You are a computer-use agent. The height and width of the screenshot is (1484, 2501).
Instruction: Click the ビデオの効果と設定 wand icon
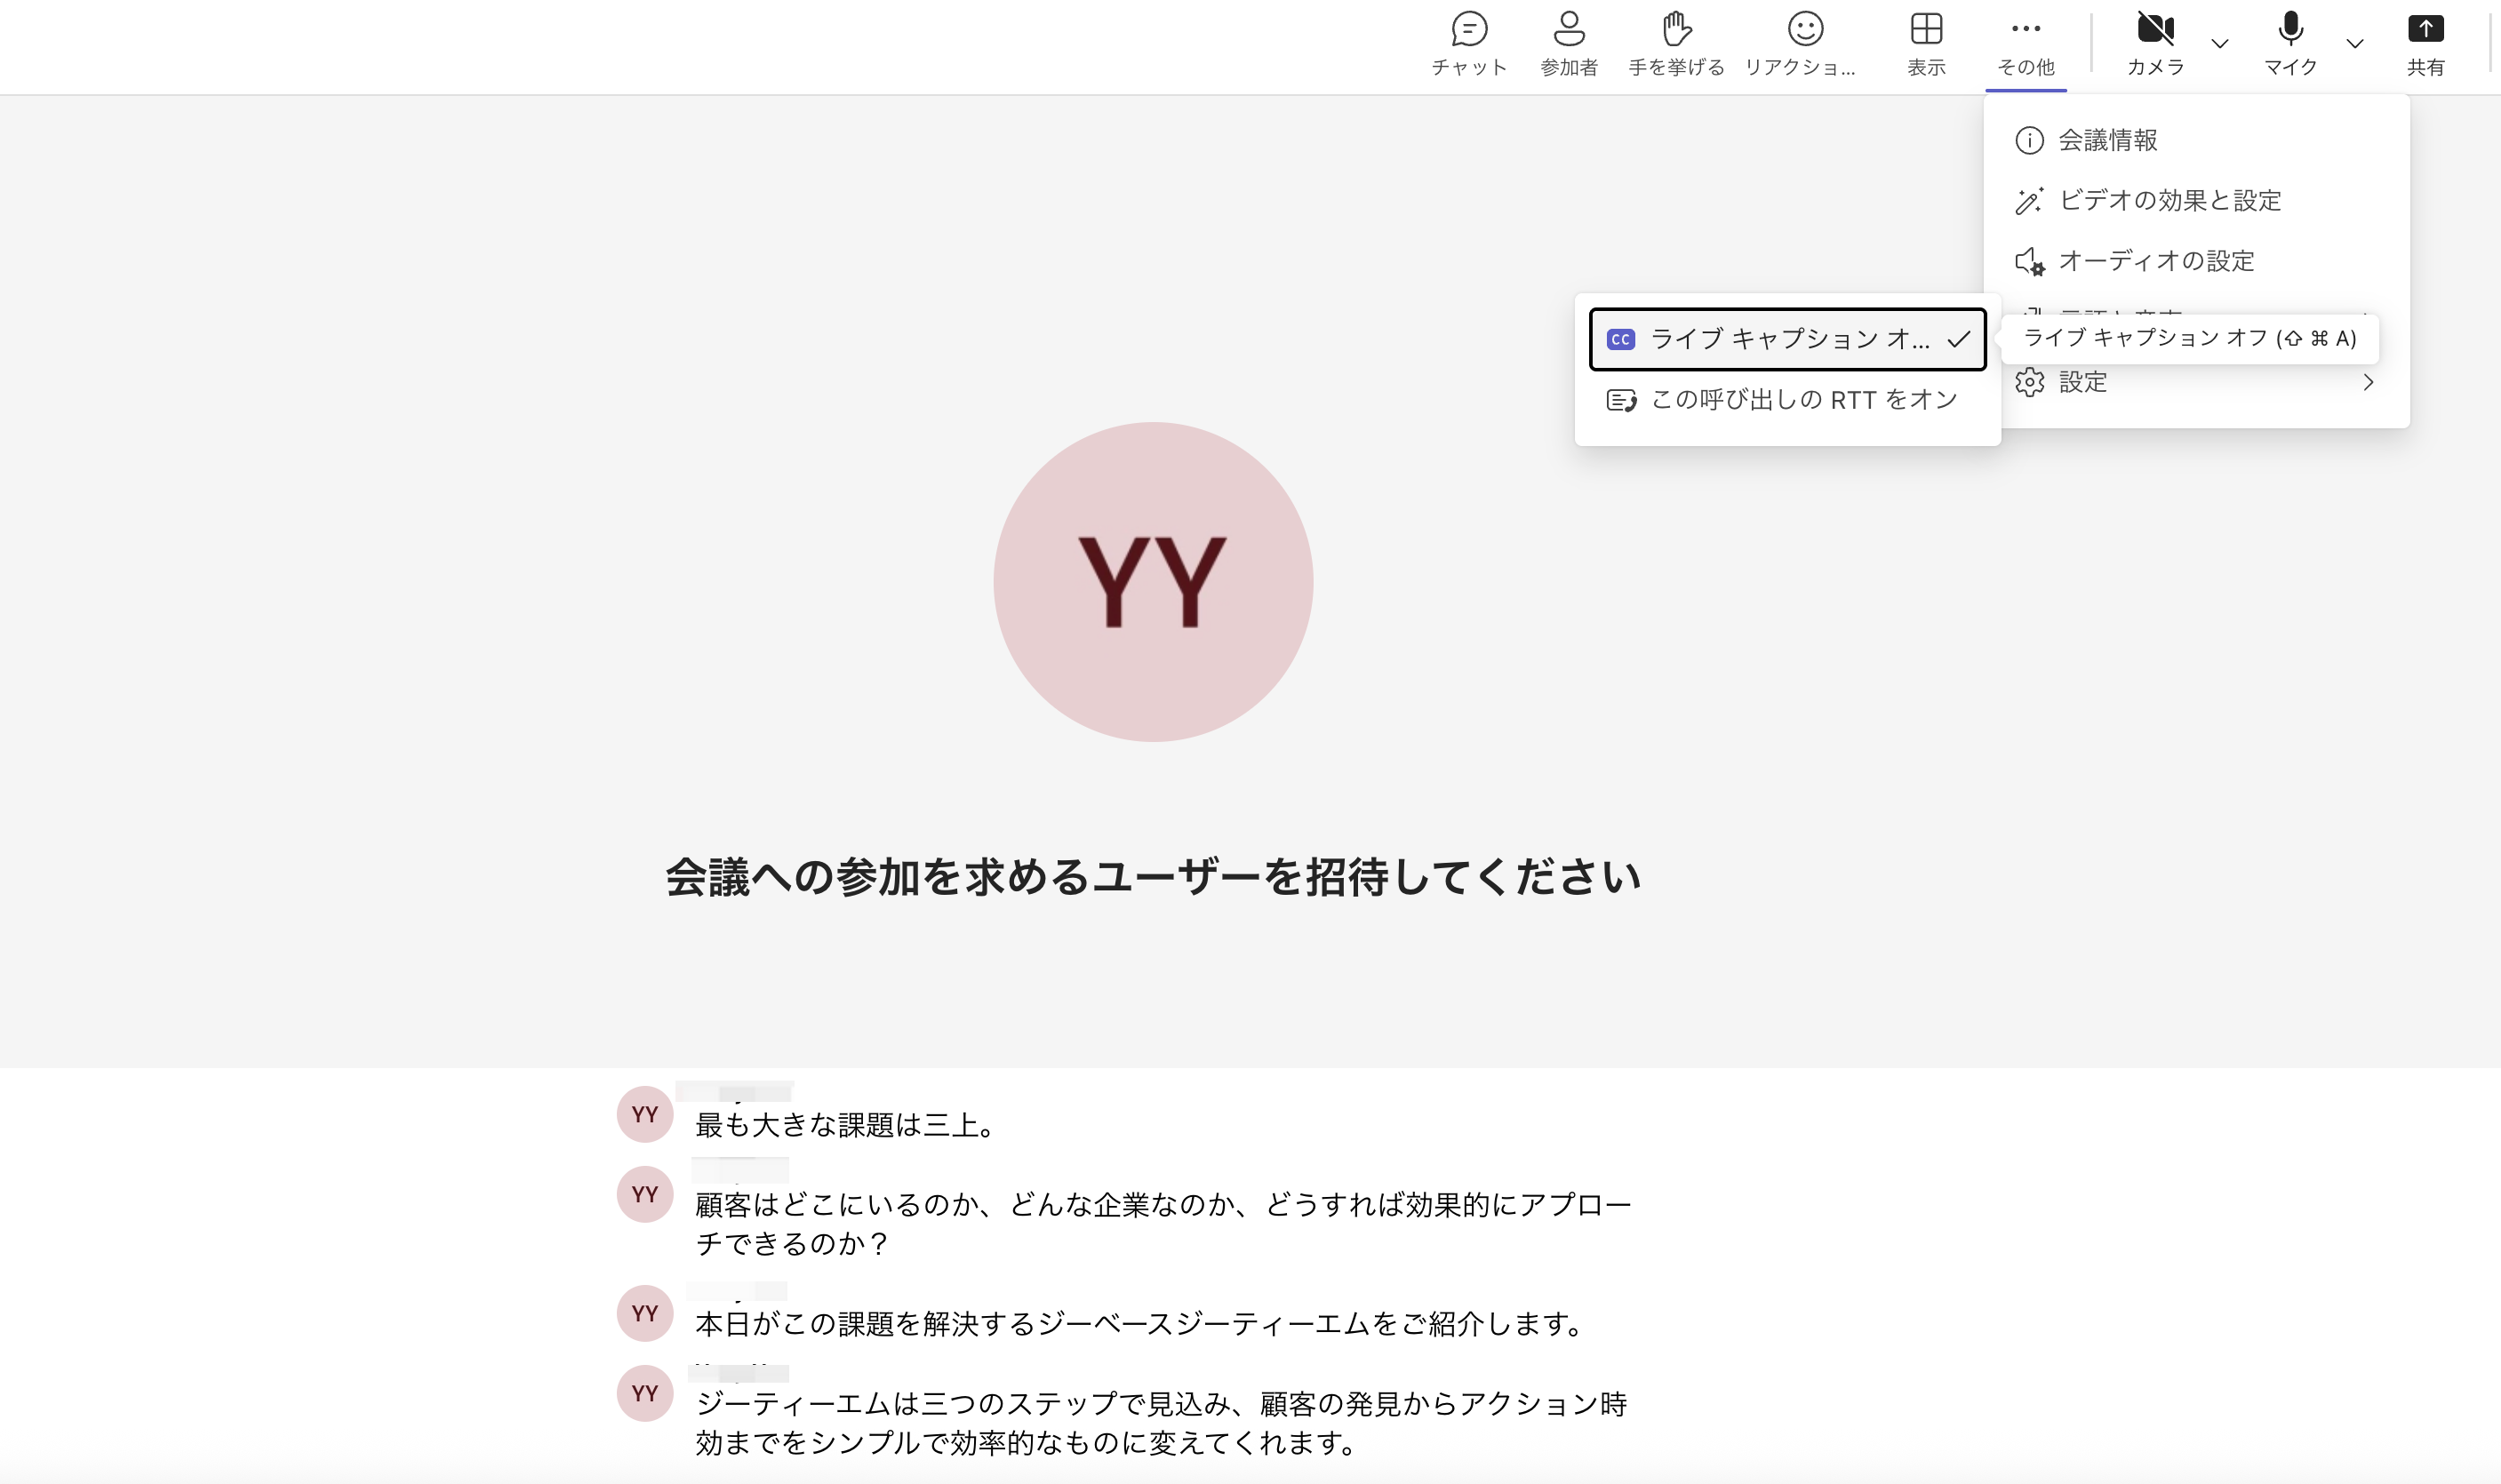click(2029, 201)
